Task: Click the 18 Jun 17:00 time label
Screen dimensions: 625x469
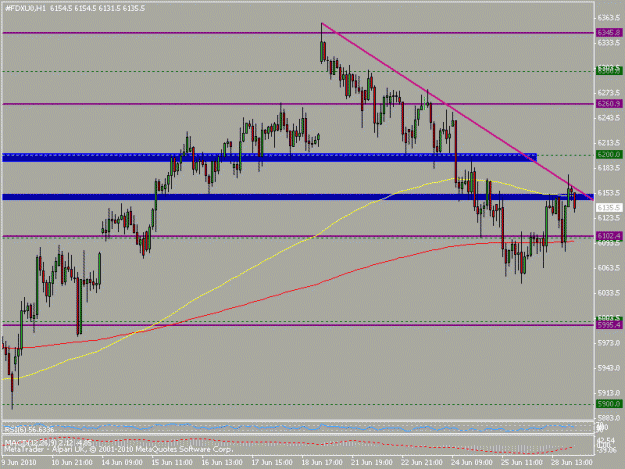Action: tap(322, 462)
